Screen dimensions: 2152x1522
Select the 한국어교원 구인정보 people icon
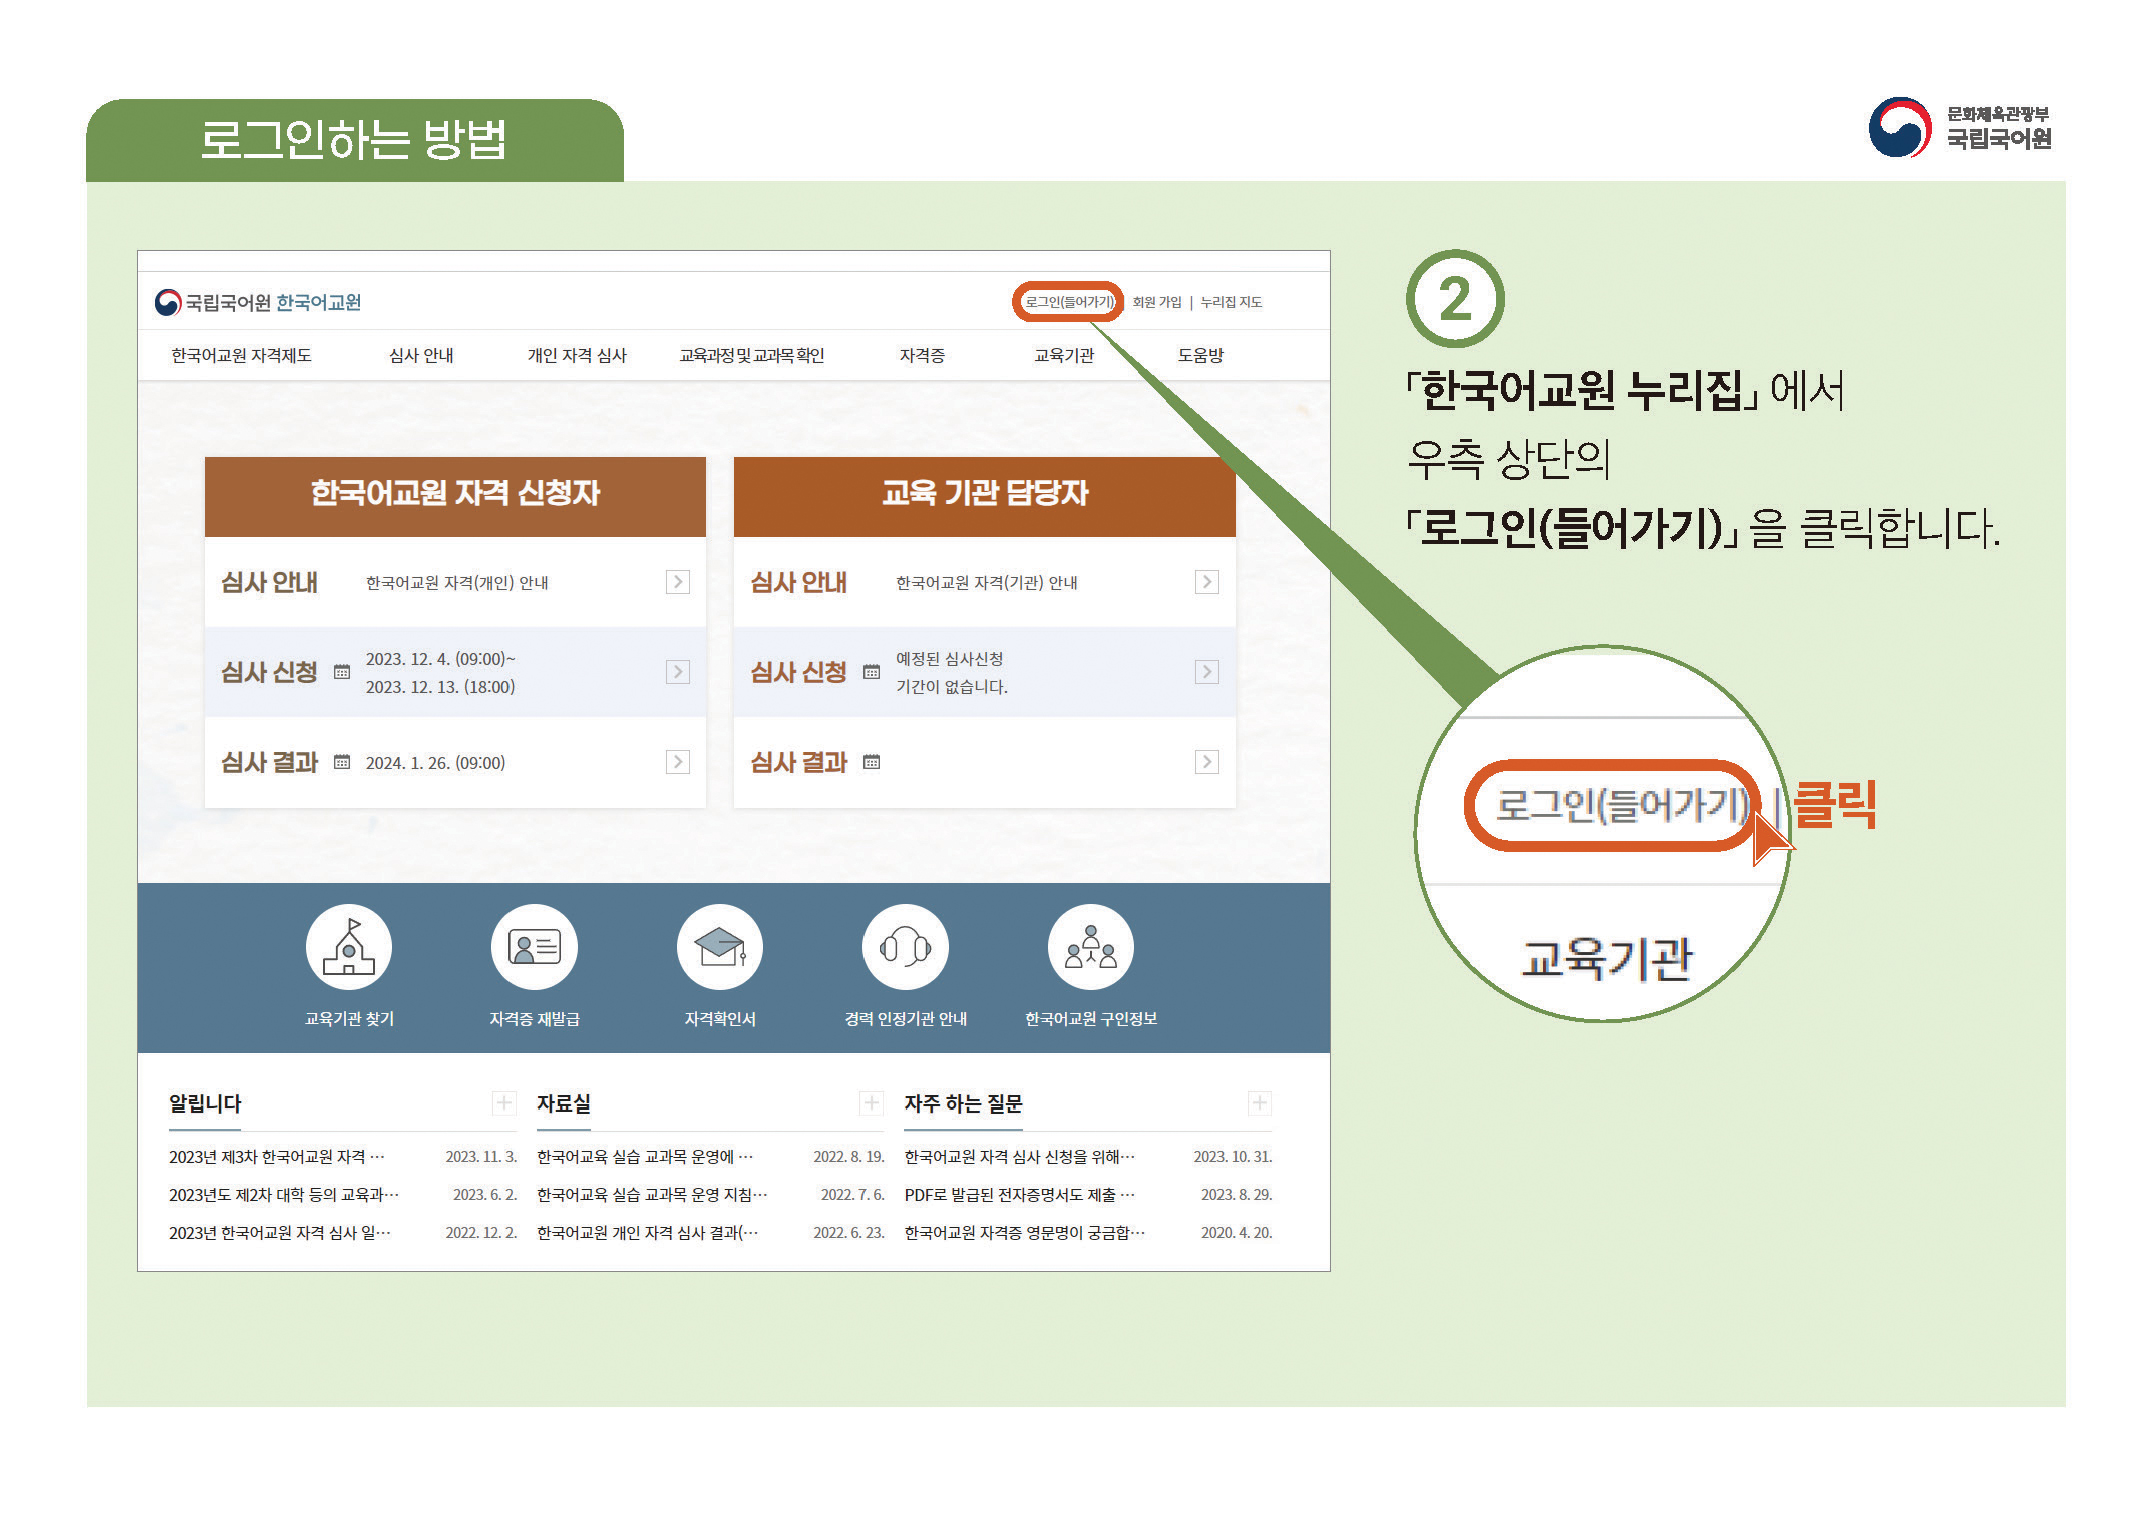pos(1089,945)
